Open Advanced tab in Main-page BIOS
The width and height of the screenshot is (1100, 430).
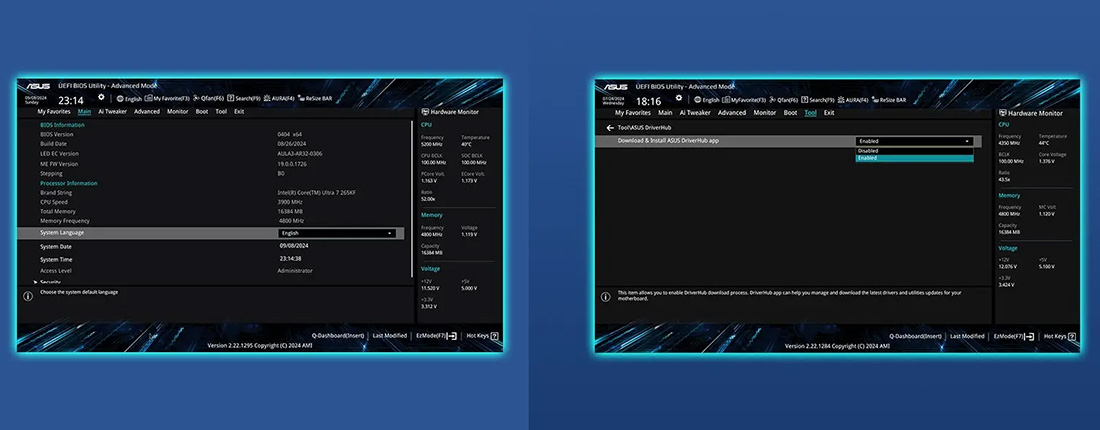coord(147,112)
